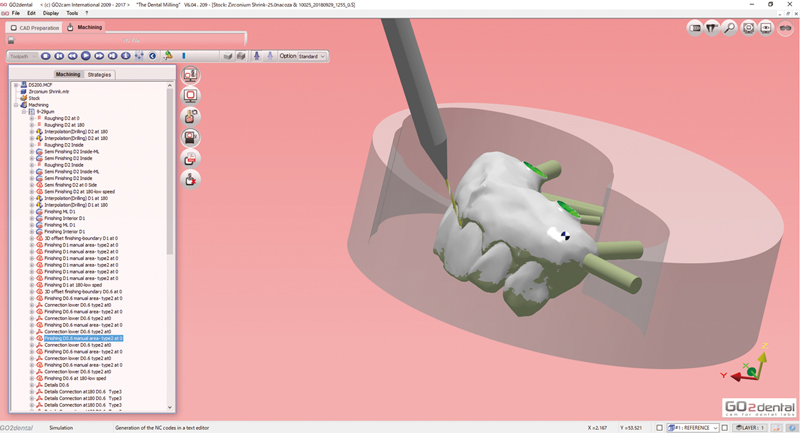Click the gear settings icon at top right
Viewport: 800px width, 433px height.
coord(748,29)
